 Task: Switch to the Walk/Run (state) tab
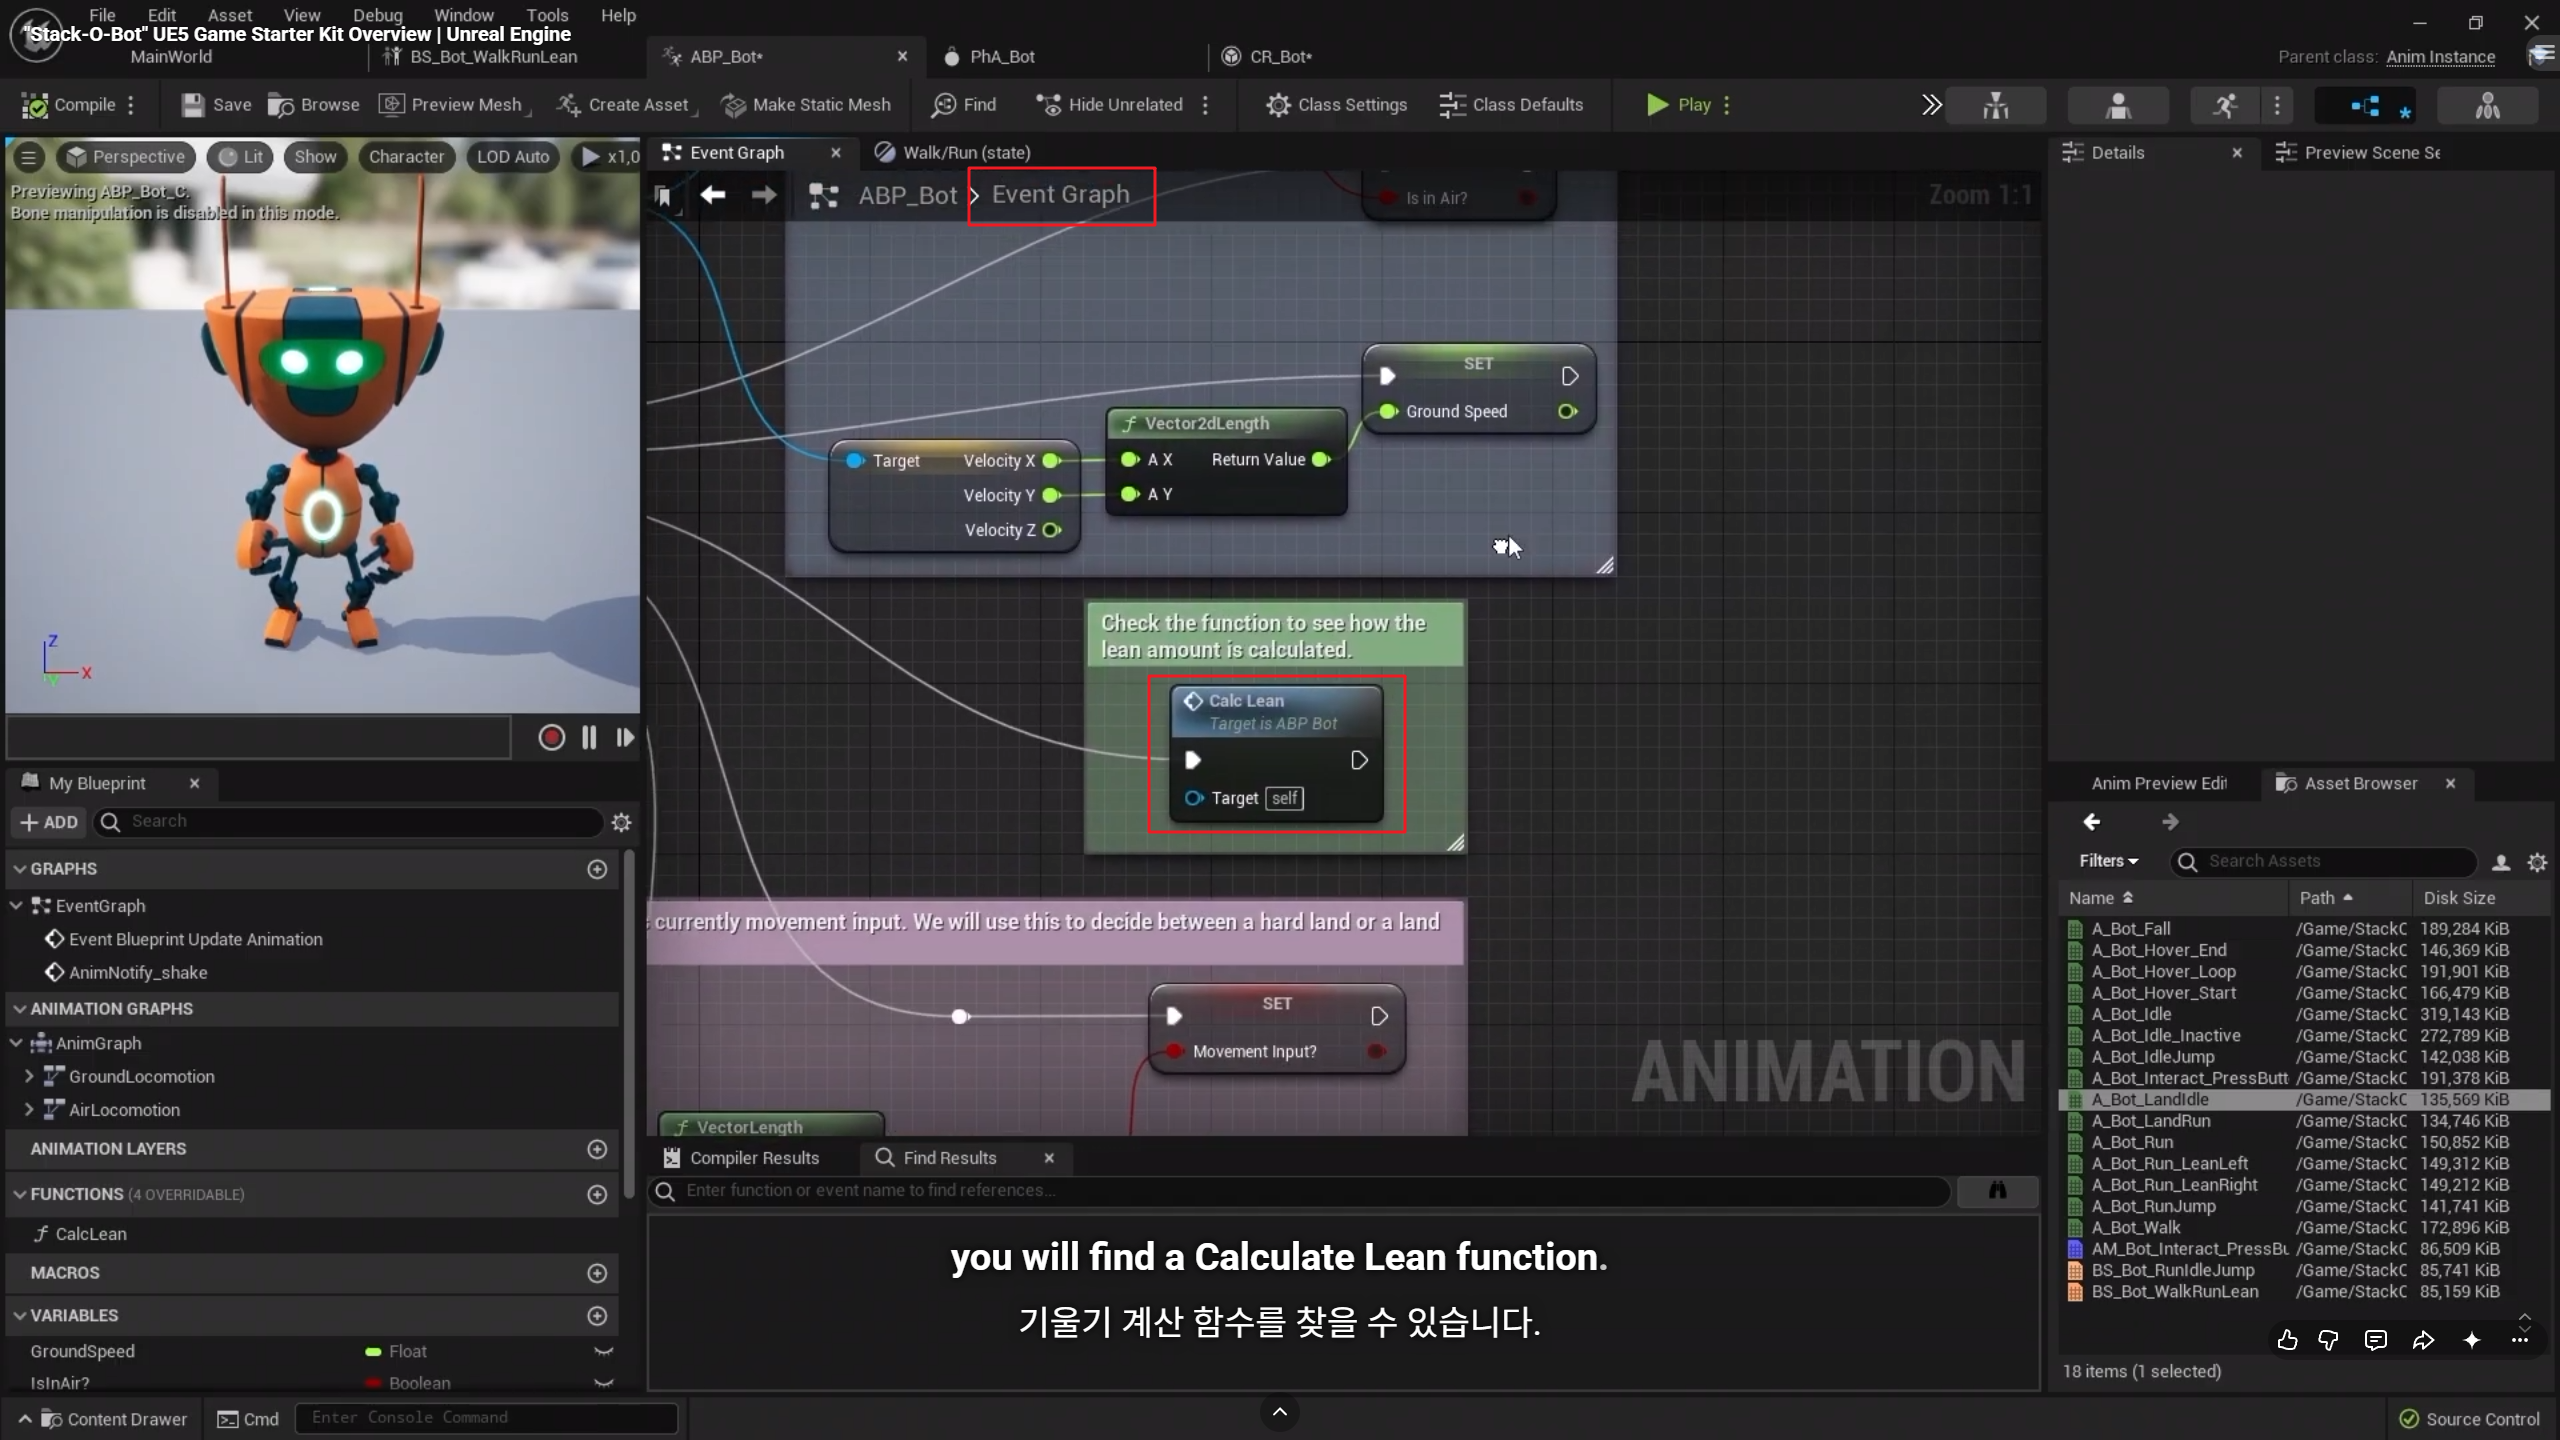pos(954,153)
